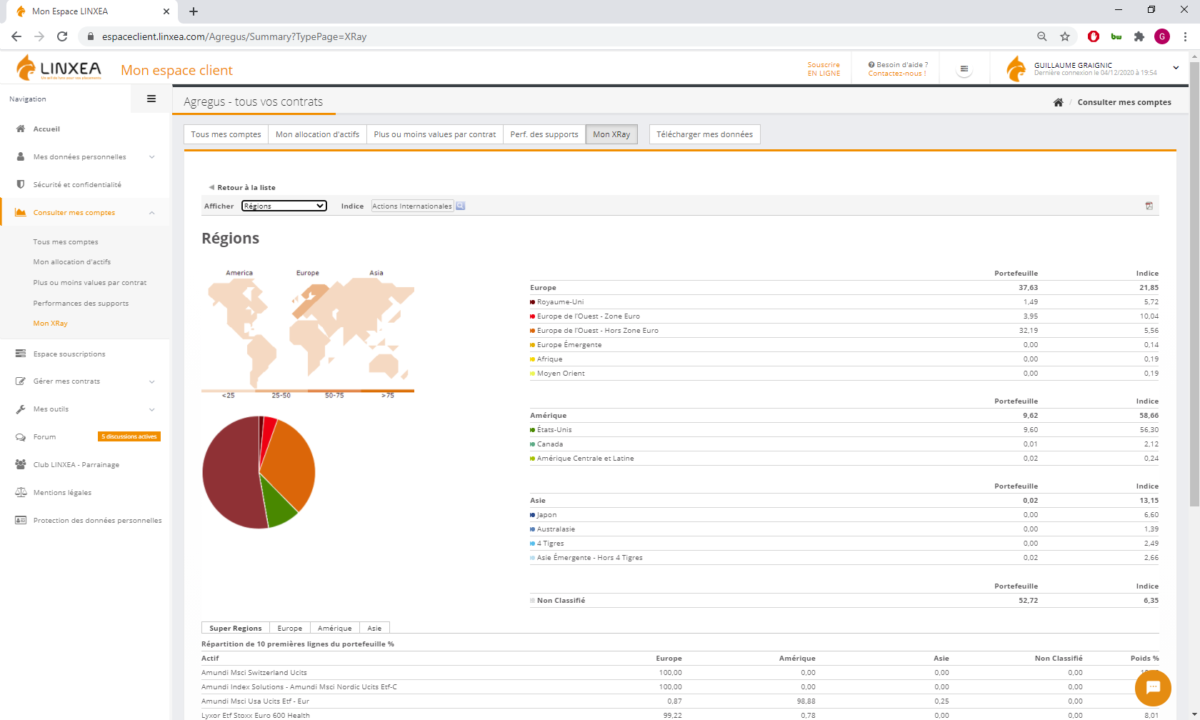Collapse the Consulter mes comptes sidebar section
The height and width of the screenshot is (720, 1200).
[85, 212]
